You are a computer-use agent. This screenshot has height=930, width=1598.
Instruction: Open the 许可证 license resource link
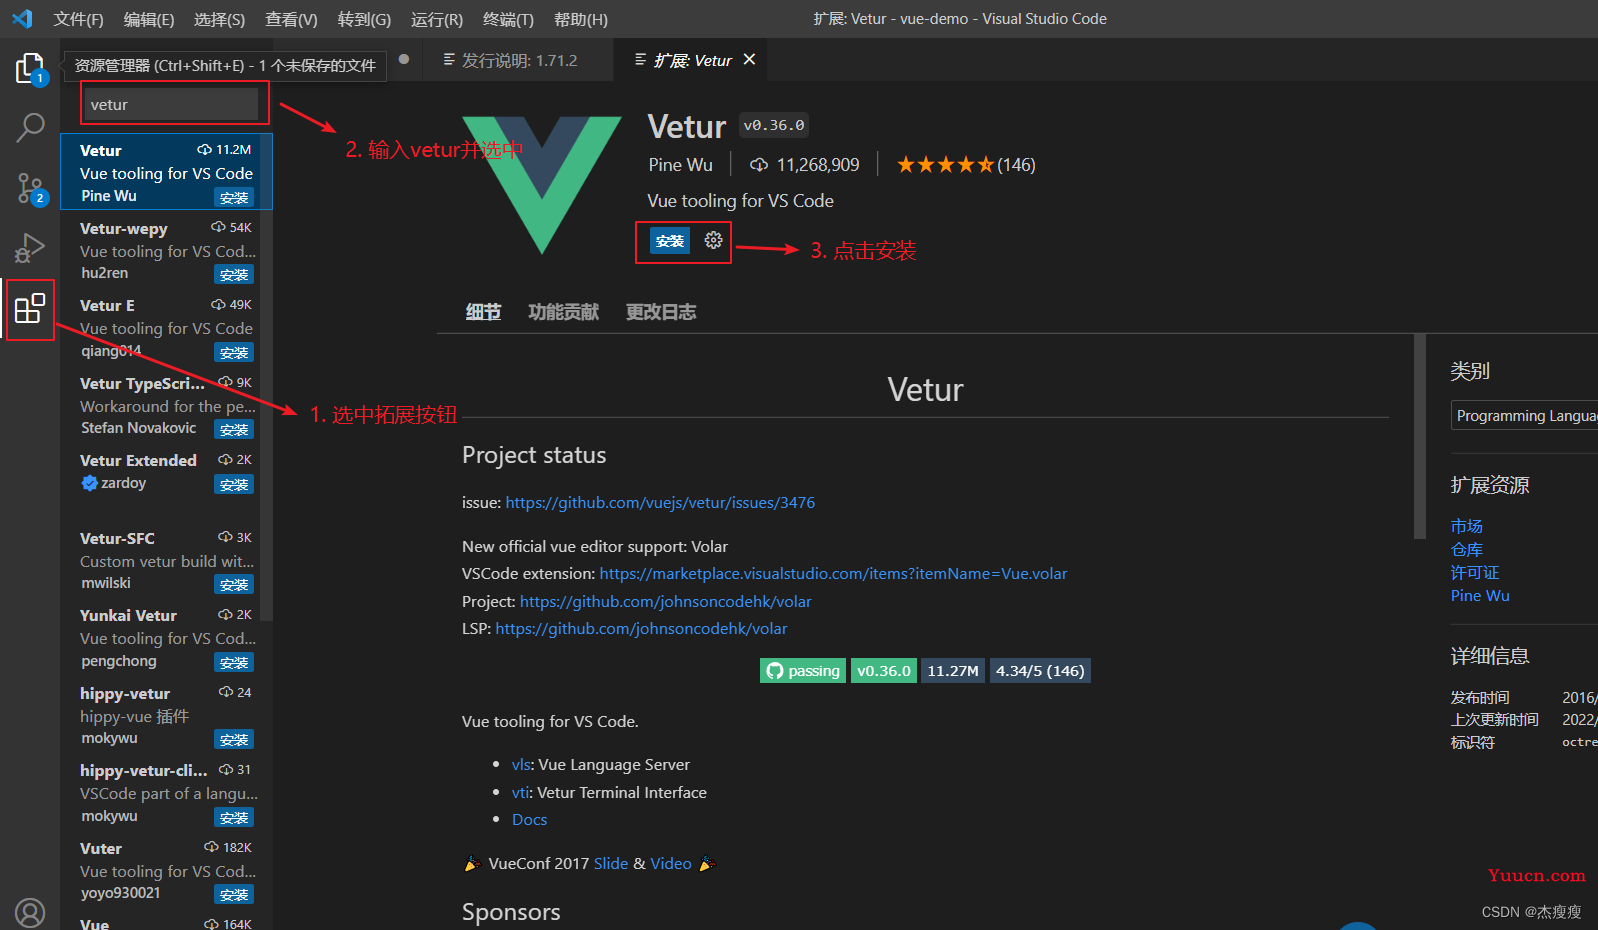(x=1475, y=572)
